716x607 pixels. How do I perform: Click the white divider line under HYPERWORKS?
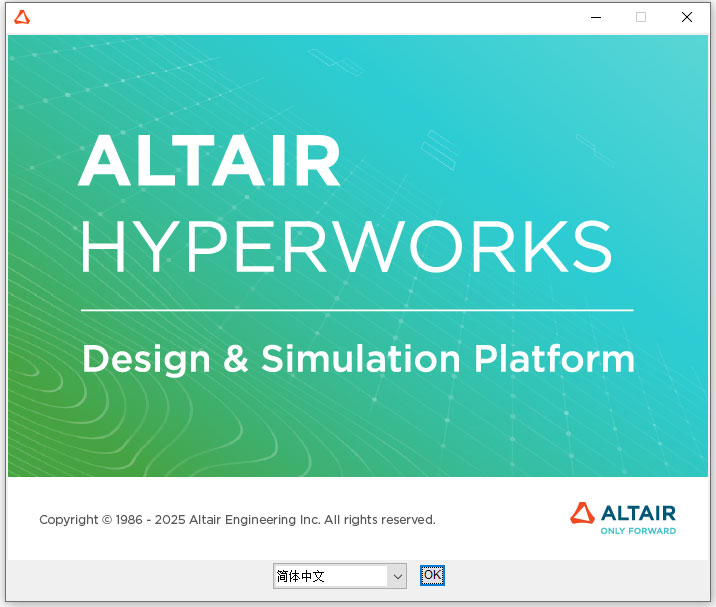(x=357, y=310)
